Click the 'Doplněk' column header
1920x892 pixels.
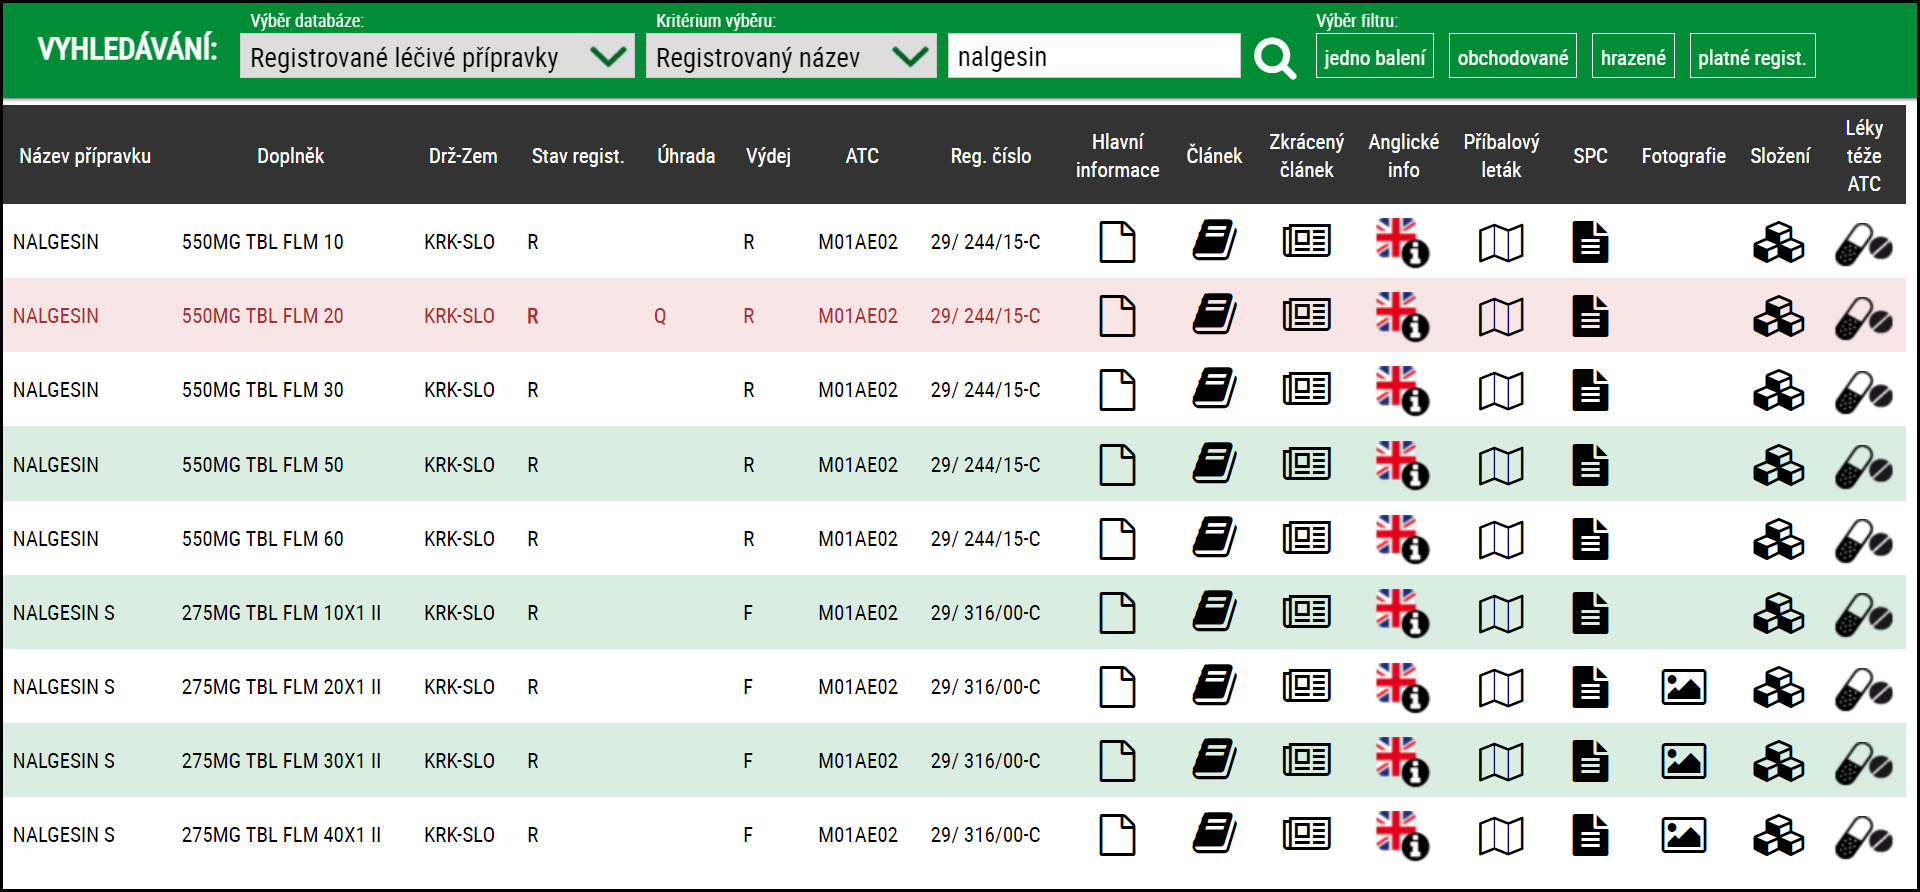click(290, 156)
